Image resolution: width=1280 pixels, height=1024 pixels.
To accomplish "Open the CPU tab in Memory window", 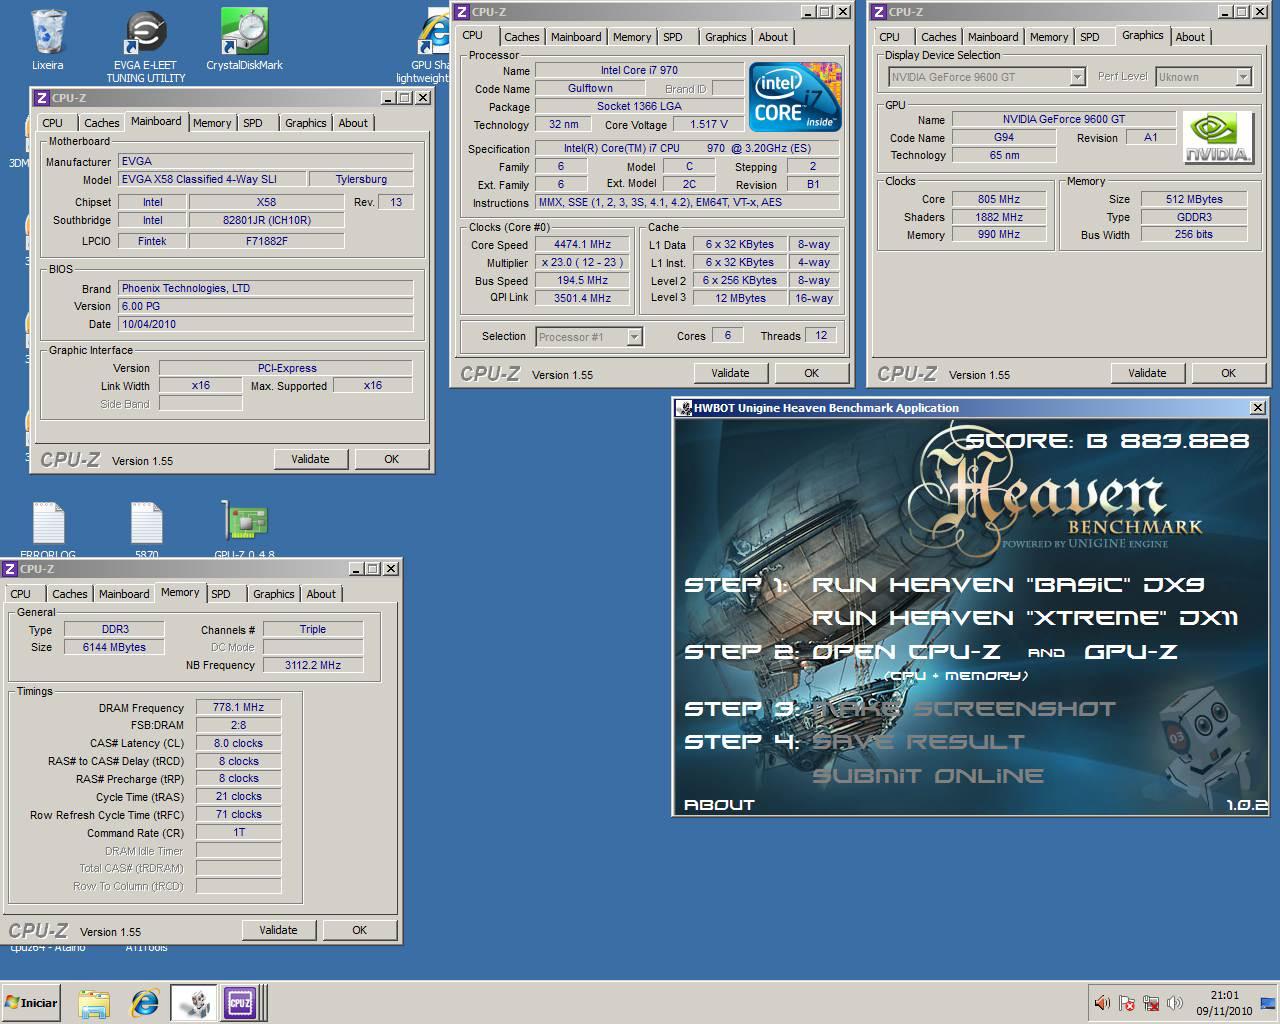I will coord(21,594).
